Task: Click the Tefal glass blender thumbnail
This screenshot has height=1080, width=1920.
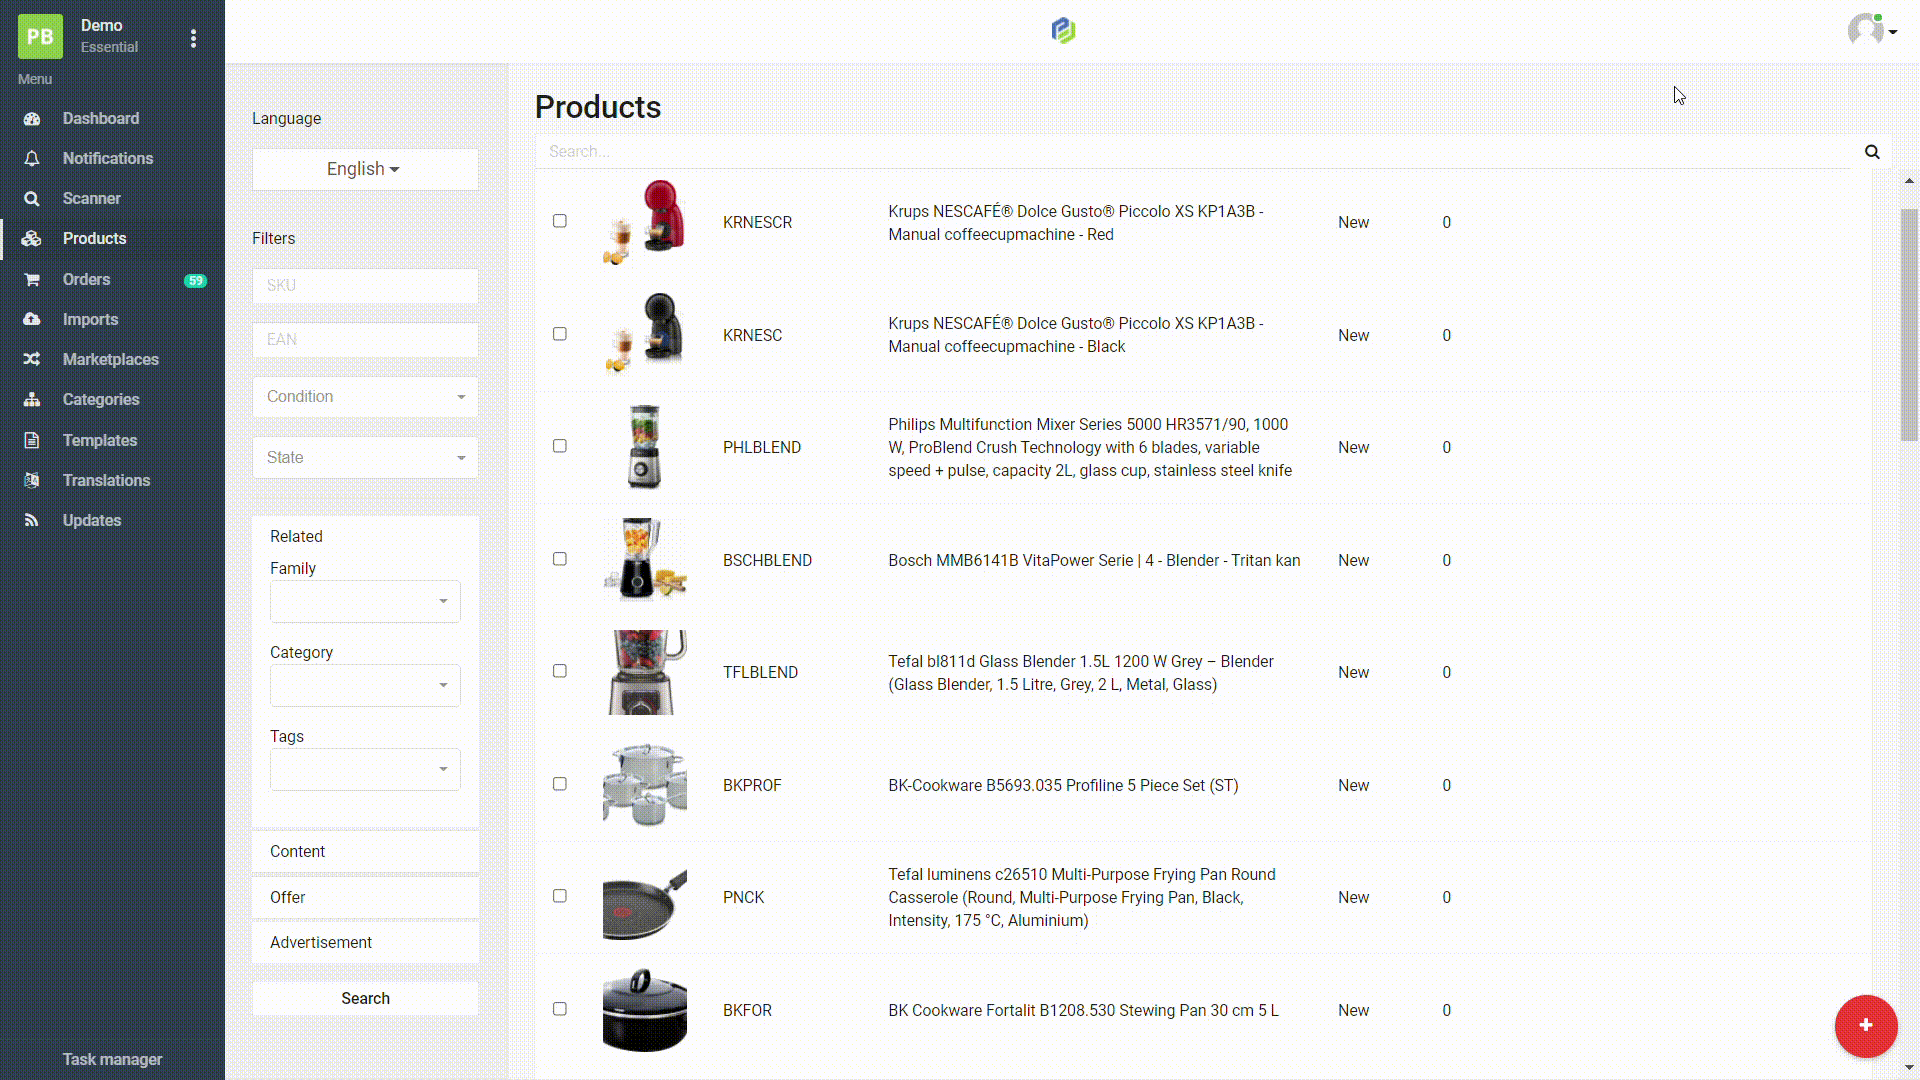Action: click(x=647, y=672)
